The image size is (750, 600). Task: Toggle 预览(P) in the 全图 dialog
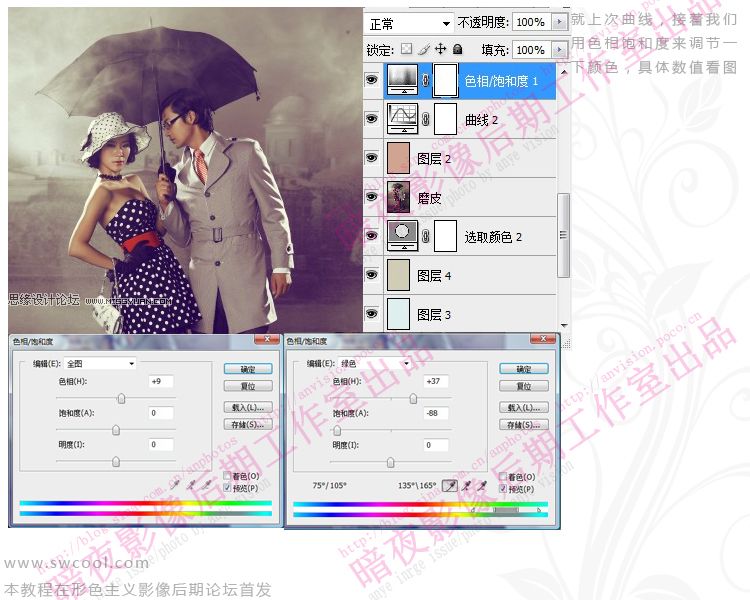[227, 488]
